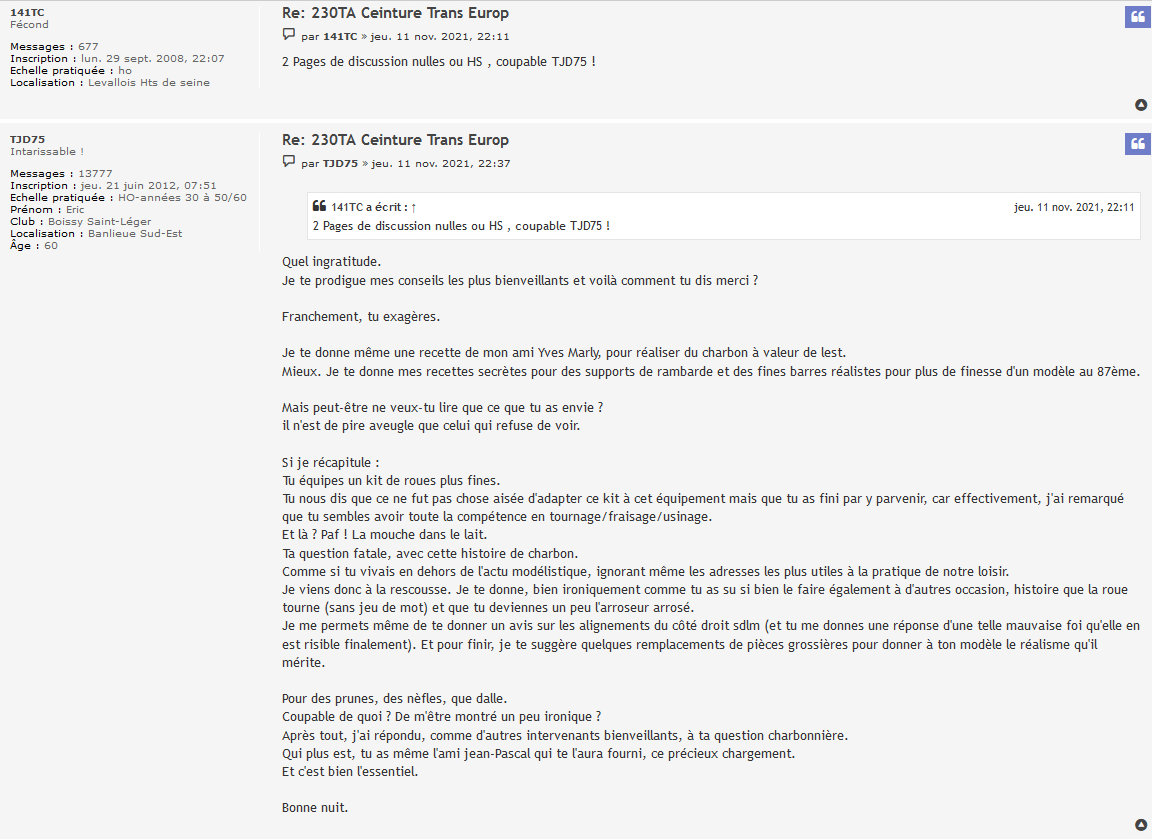
Task: Click 'Bonne nuit.' text at post end
Action: click(x=314, y=808)
